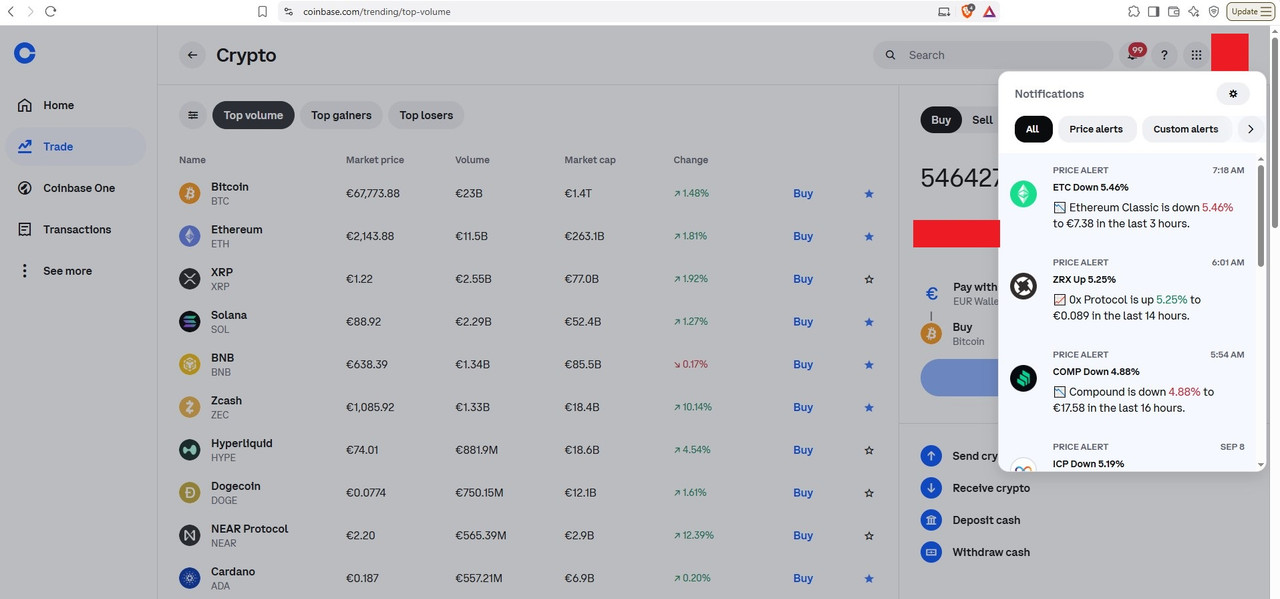Open notification settings gear
This screenshot has width=1280, height=599.
tap(1233, 94)
